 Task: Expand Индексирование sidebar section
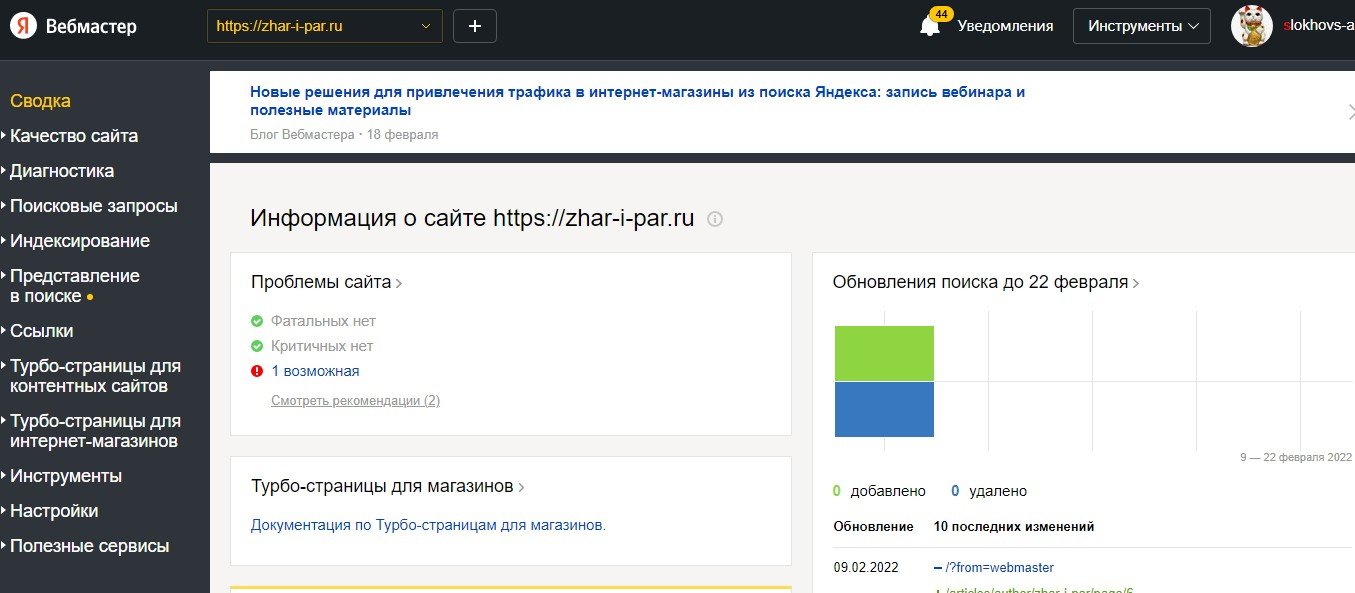80,241
